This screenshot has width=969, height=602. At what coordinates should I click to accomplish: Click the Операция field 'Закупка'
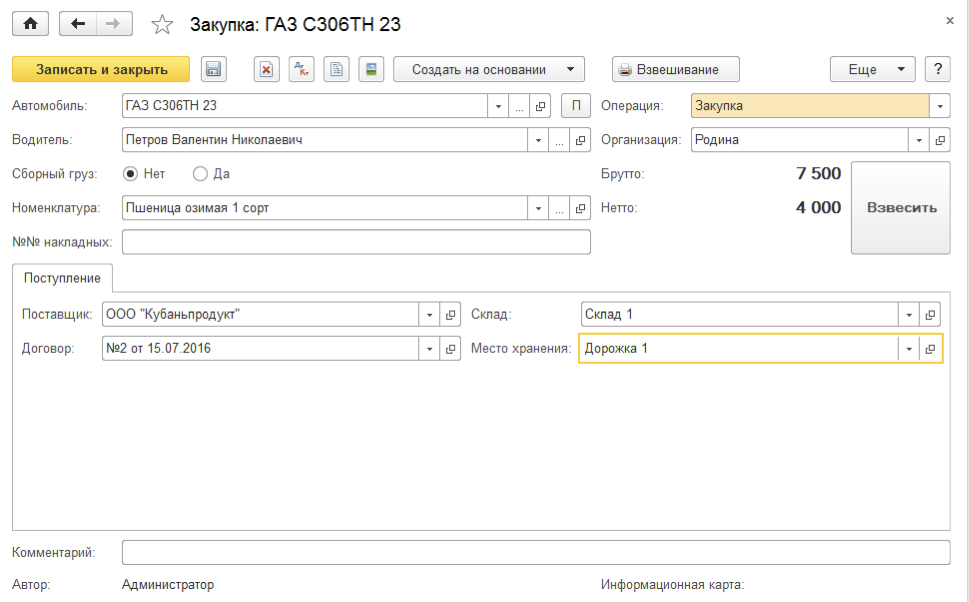(810, 106)
